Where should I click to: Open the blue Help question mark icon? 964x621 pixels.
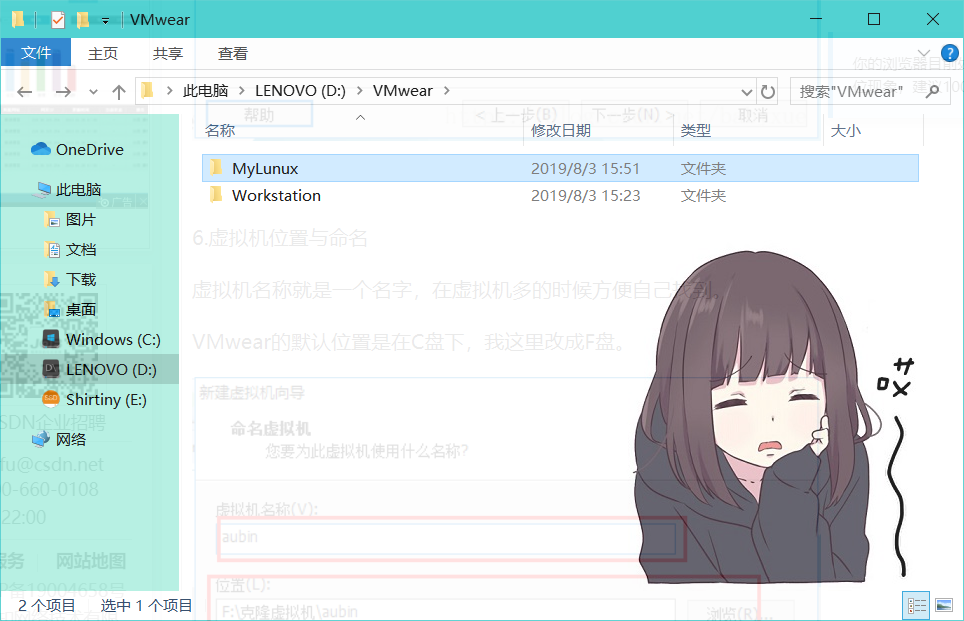[x=949, y=53]
